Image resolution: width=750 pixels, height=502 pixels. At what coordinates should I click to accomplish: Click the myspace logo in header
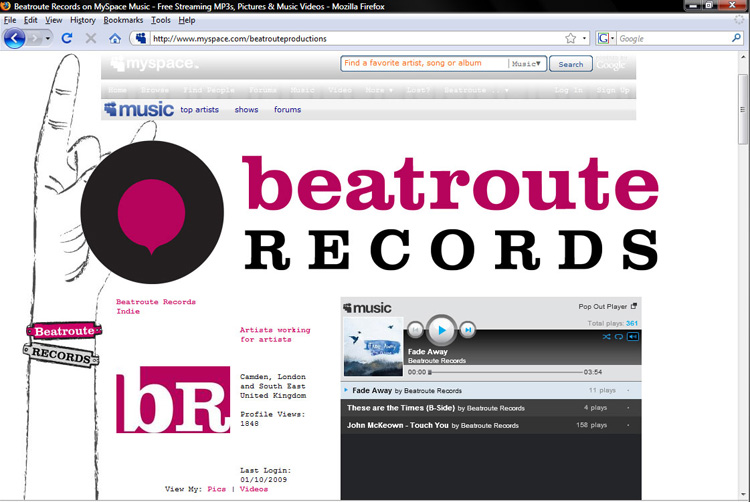point(154,63)
